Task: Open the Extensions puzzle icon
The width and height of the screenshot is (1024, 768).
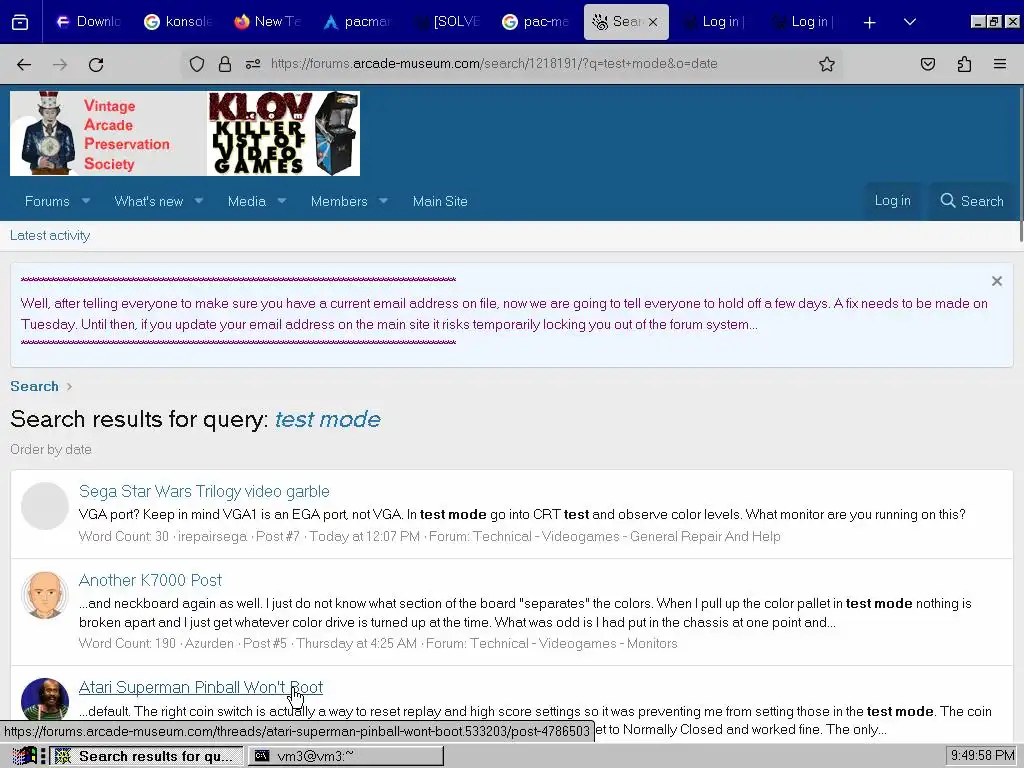Action: [x=965, y=64]
